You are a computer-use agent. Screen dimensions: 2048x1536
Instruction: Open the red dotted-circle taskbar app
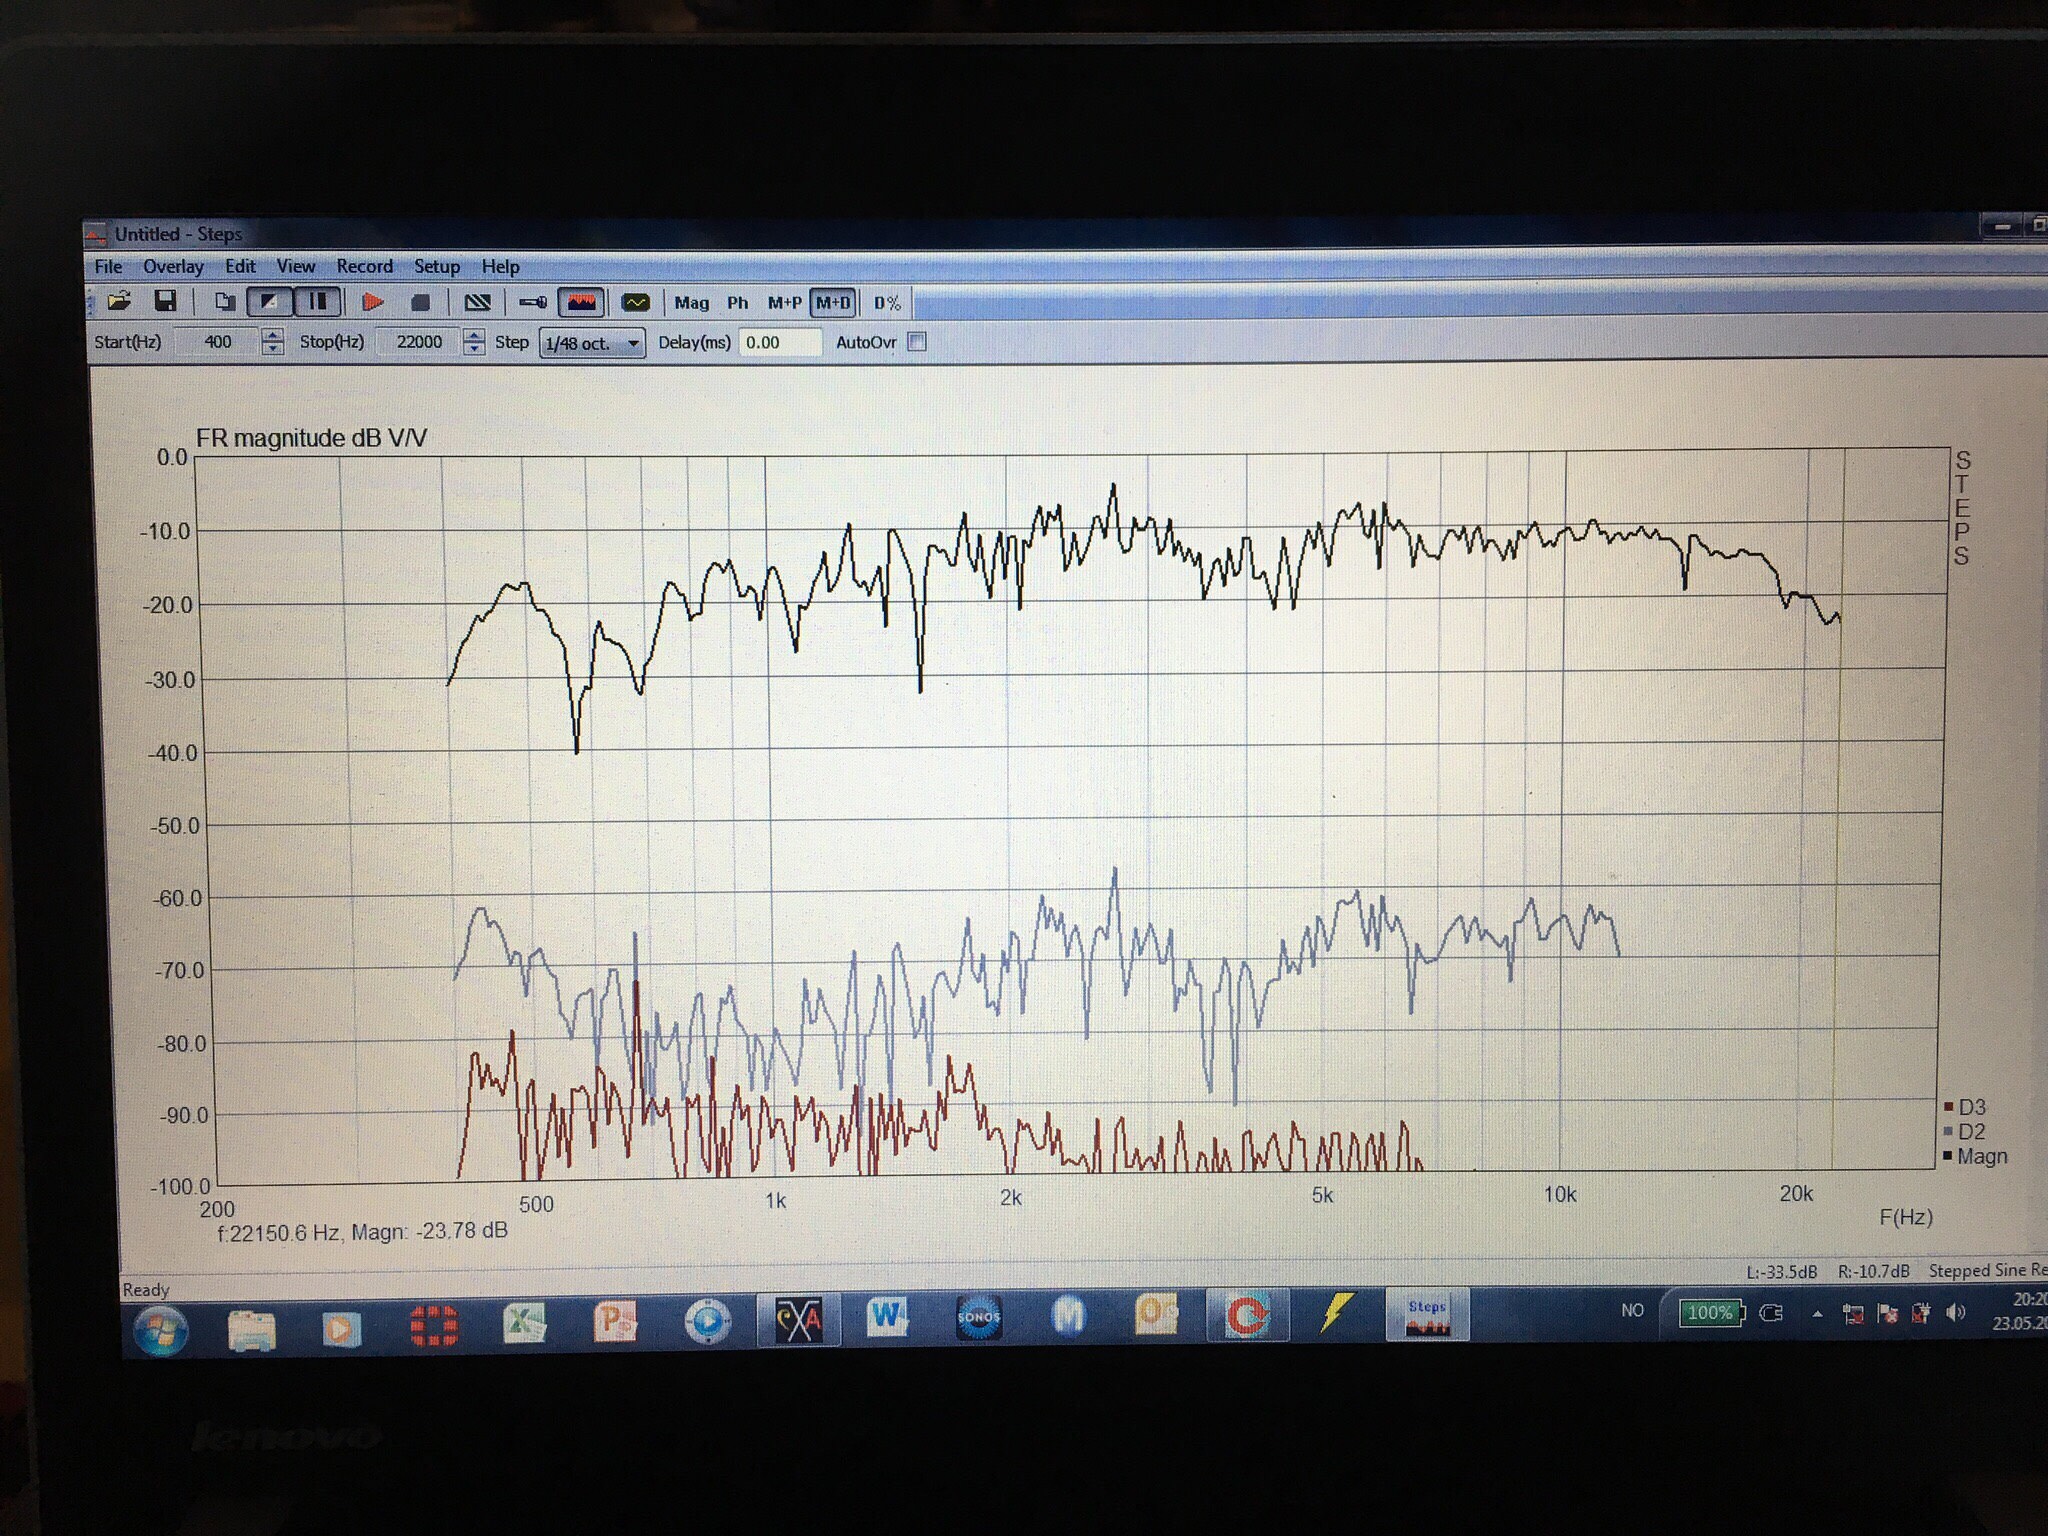(434, 1326)
